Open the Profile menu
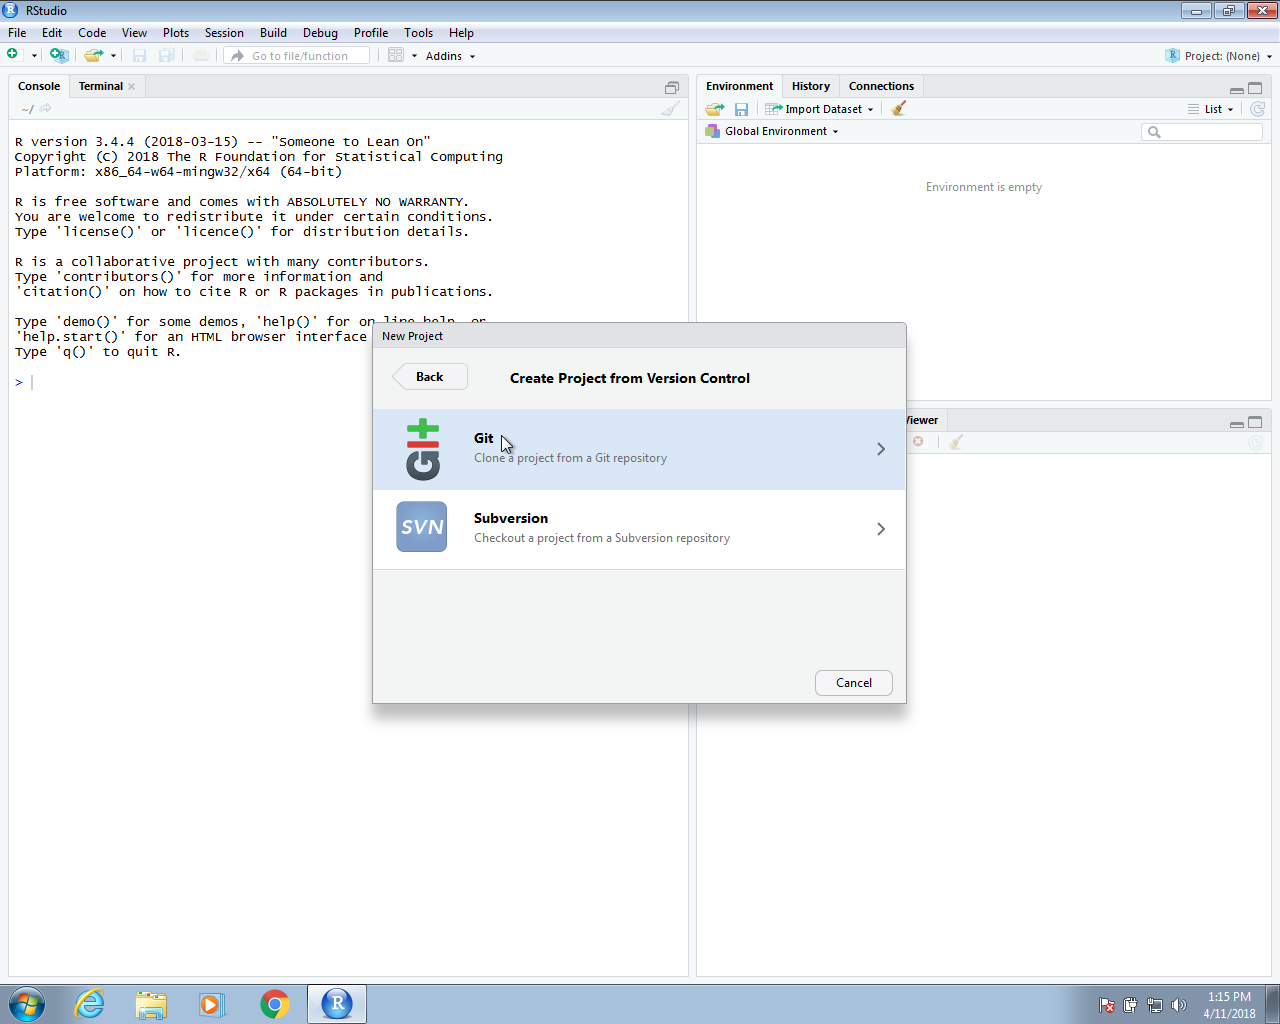The width and height of the screenshot is (1280, 1024). 371,33
